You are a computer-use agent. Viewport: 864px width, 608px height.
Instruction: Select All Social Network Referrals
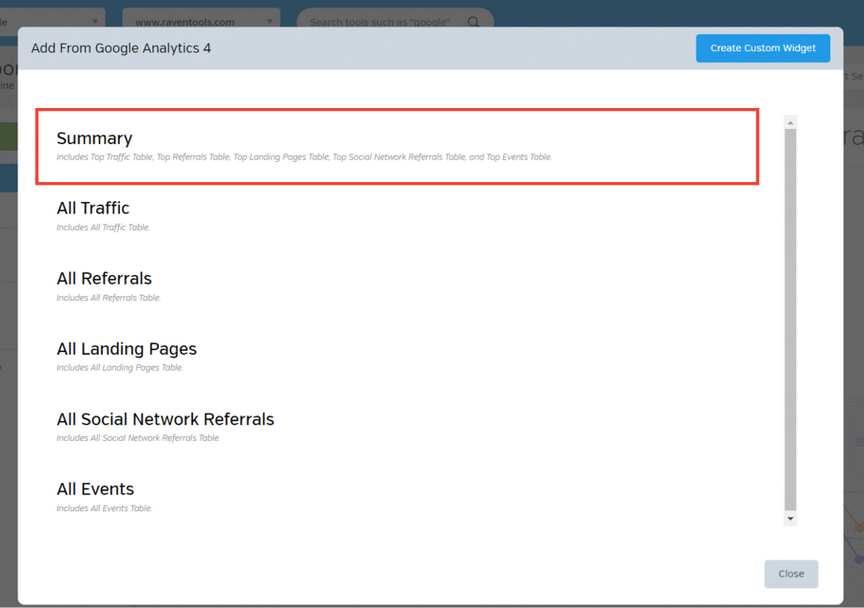pos(165,419)
